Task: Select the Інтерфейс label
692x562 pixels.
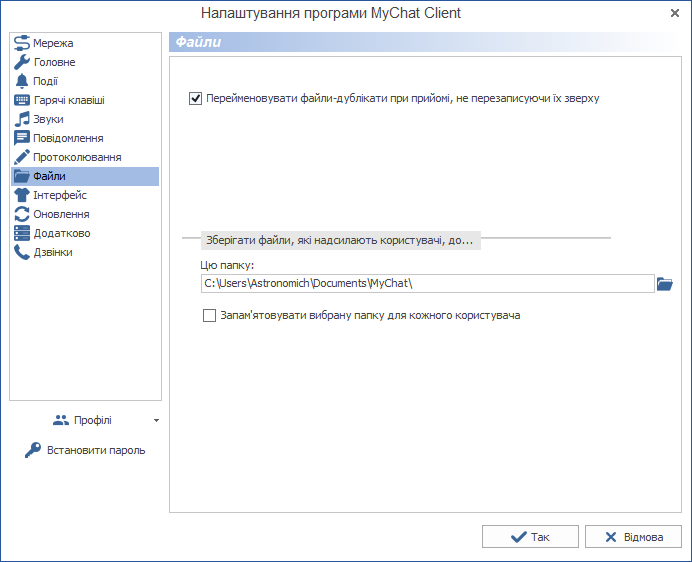Action: 60,195
